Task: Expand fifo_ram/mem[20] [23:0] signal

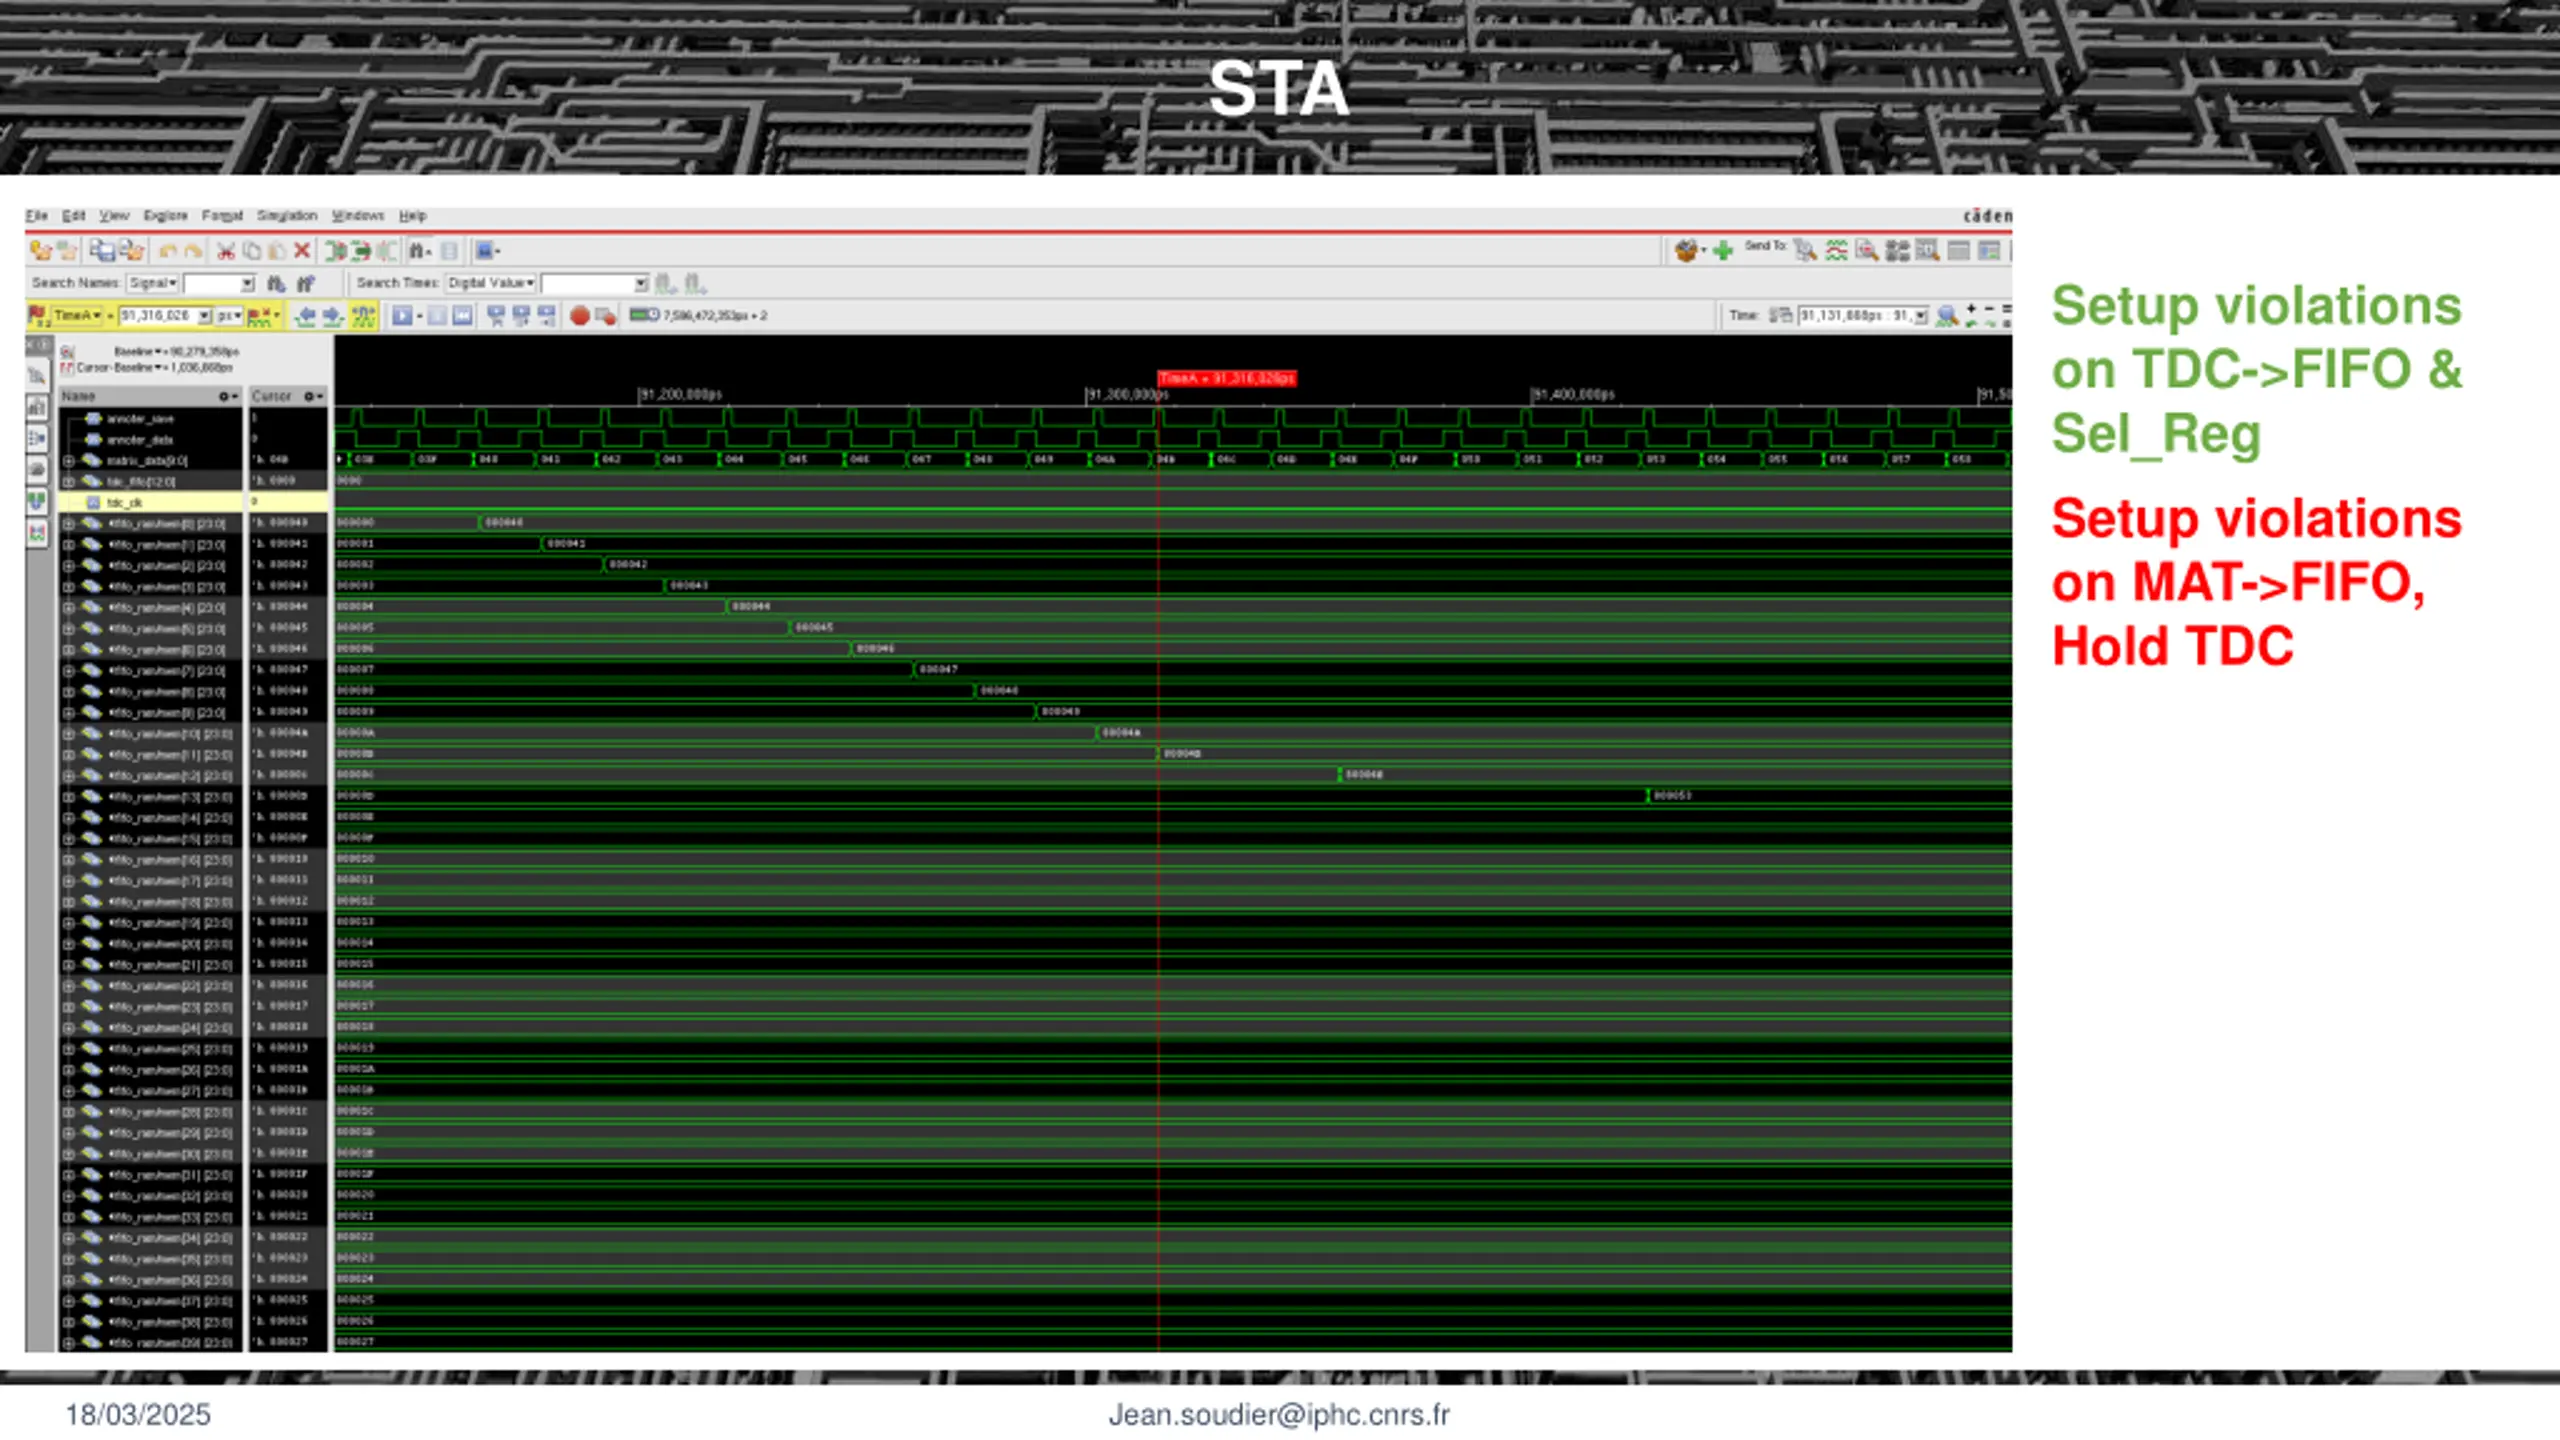Action: coord(69,944)
